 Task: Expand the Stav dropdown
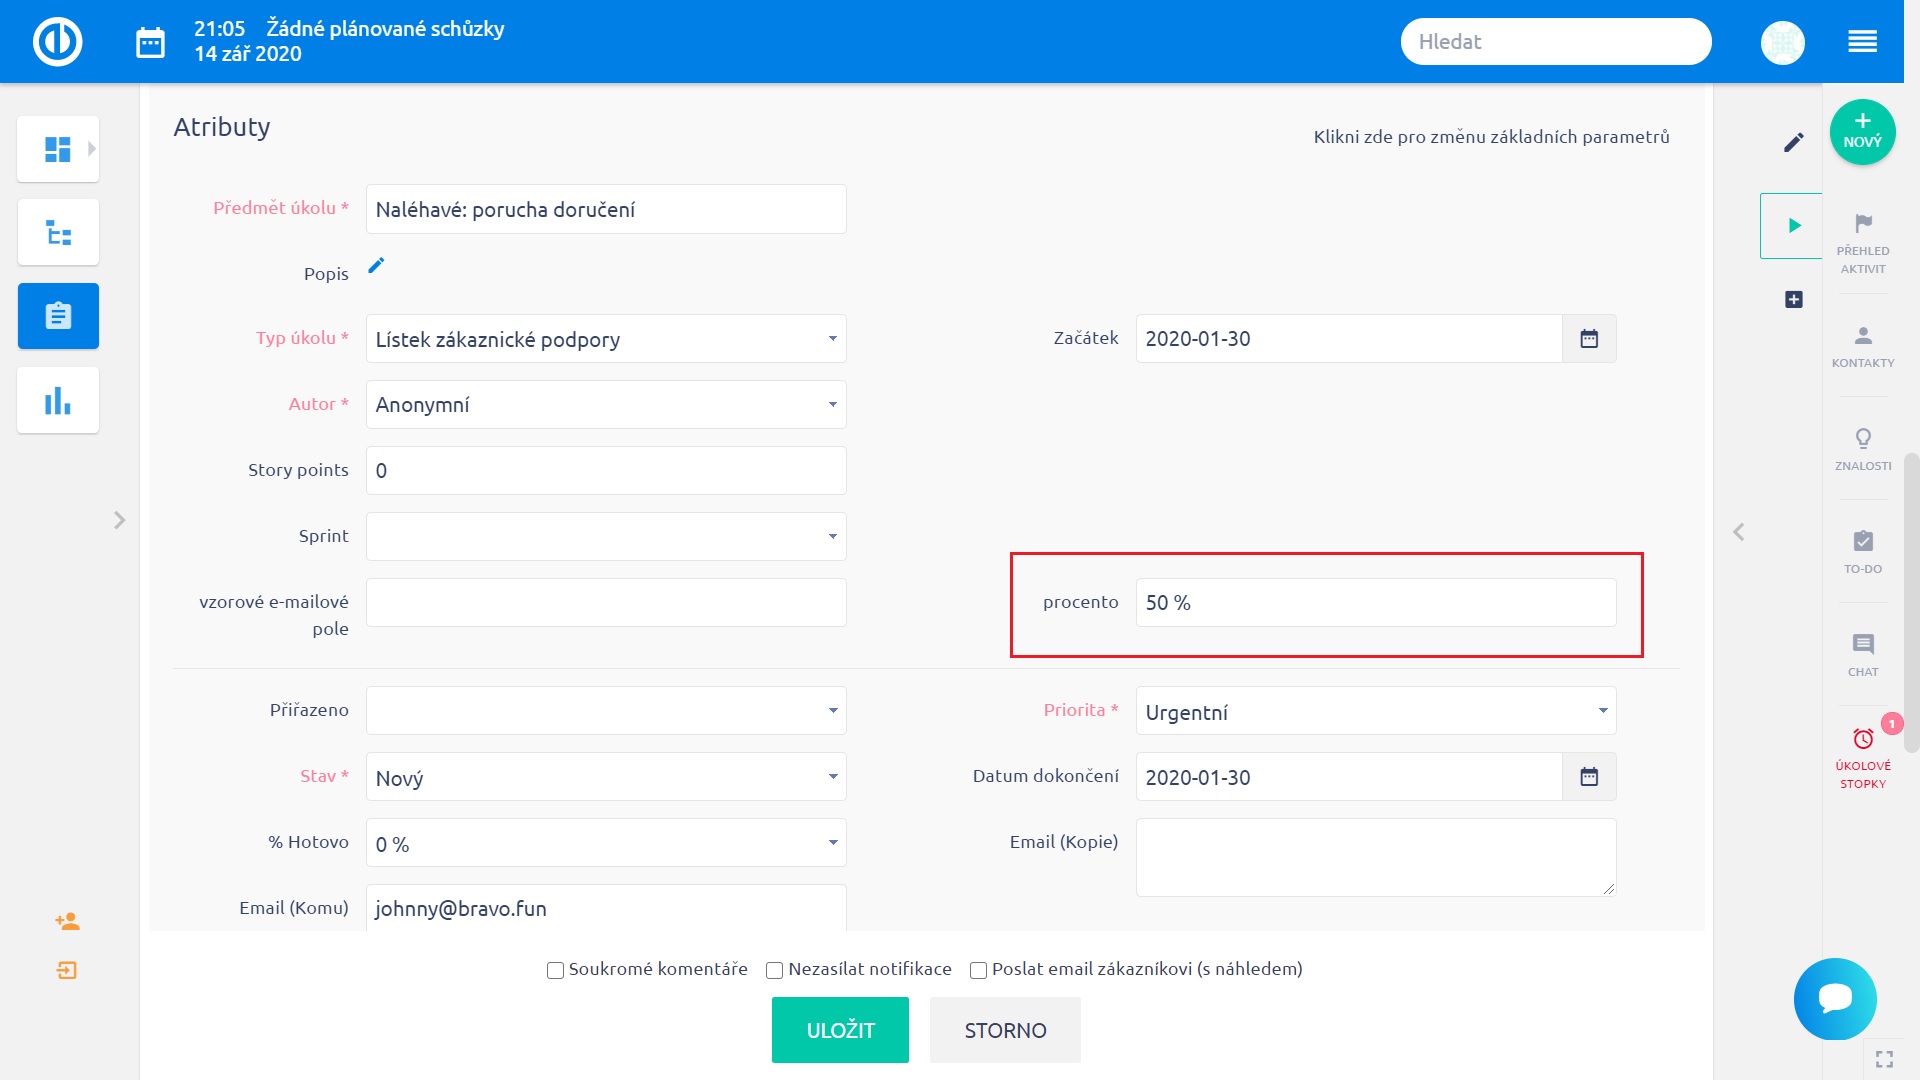(606, 777)
